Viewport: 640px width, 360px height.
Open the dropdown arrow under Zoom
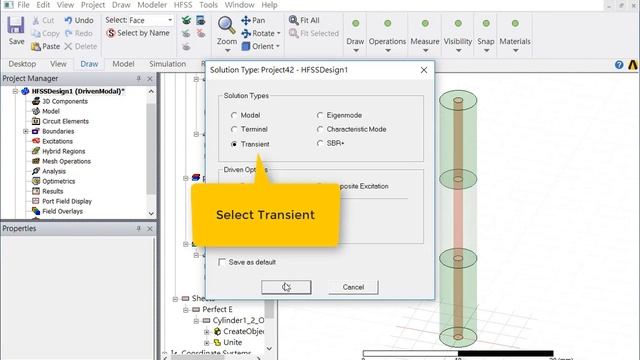(227, 51)
